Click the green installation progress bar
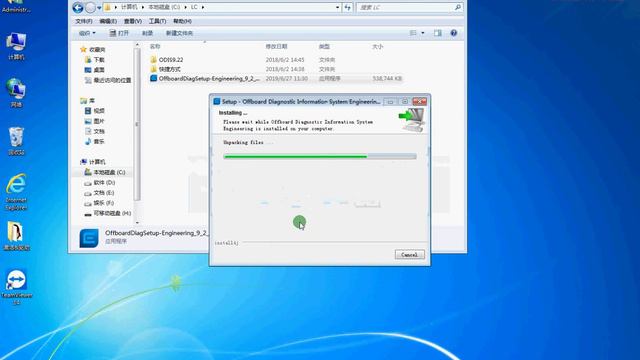 point(320,156)
